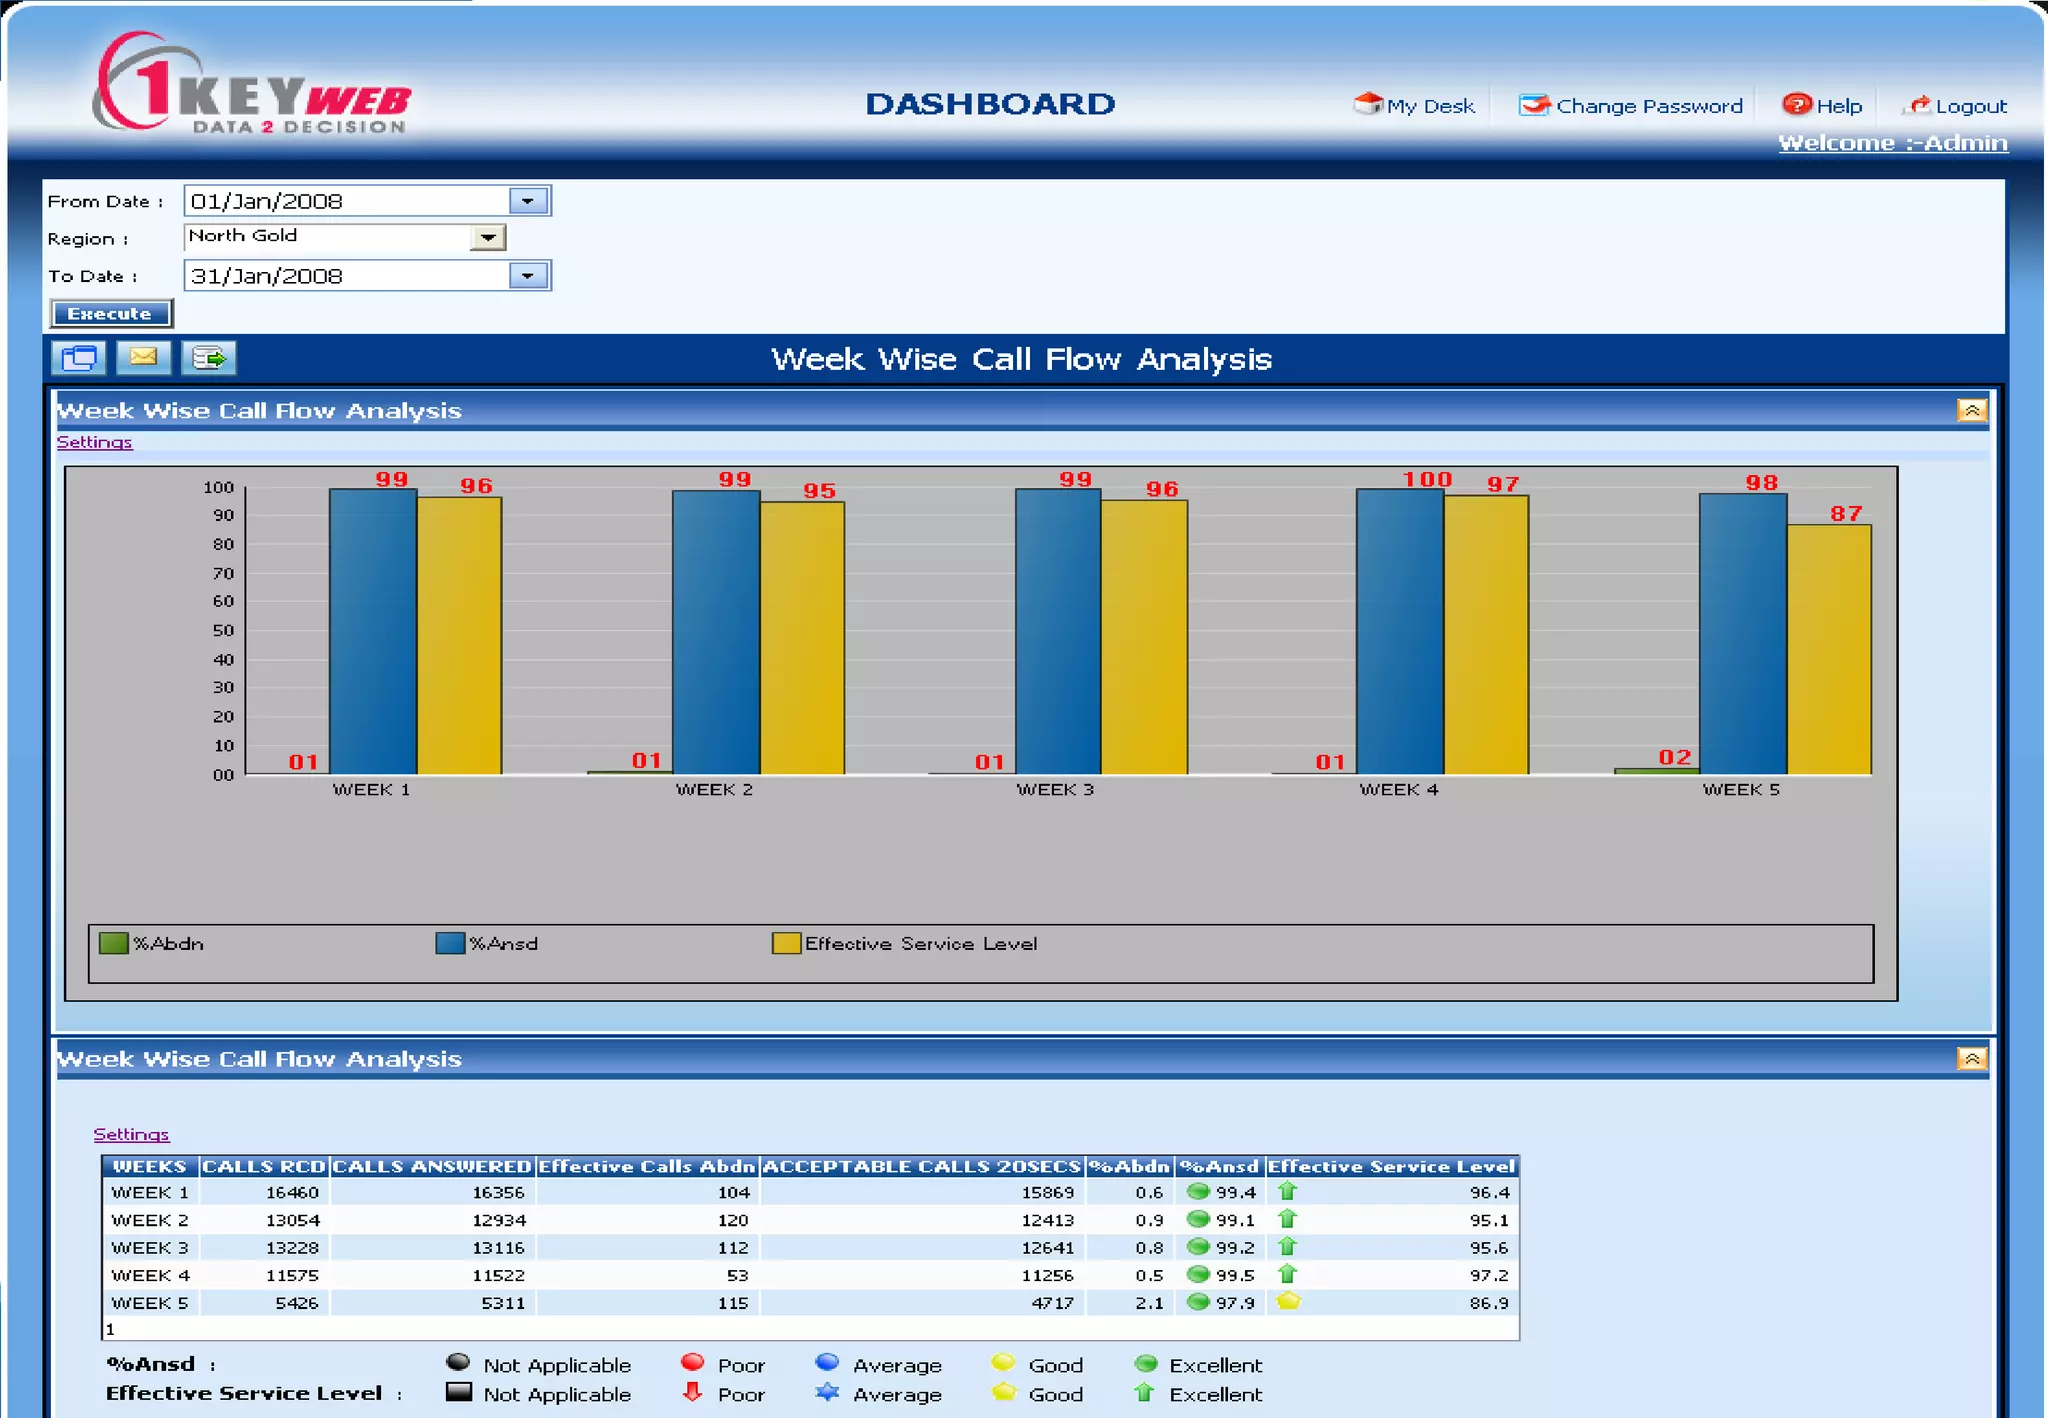Click the WEEKS column header

pos(150,1166)
